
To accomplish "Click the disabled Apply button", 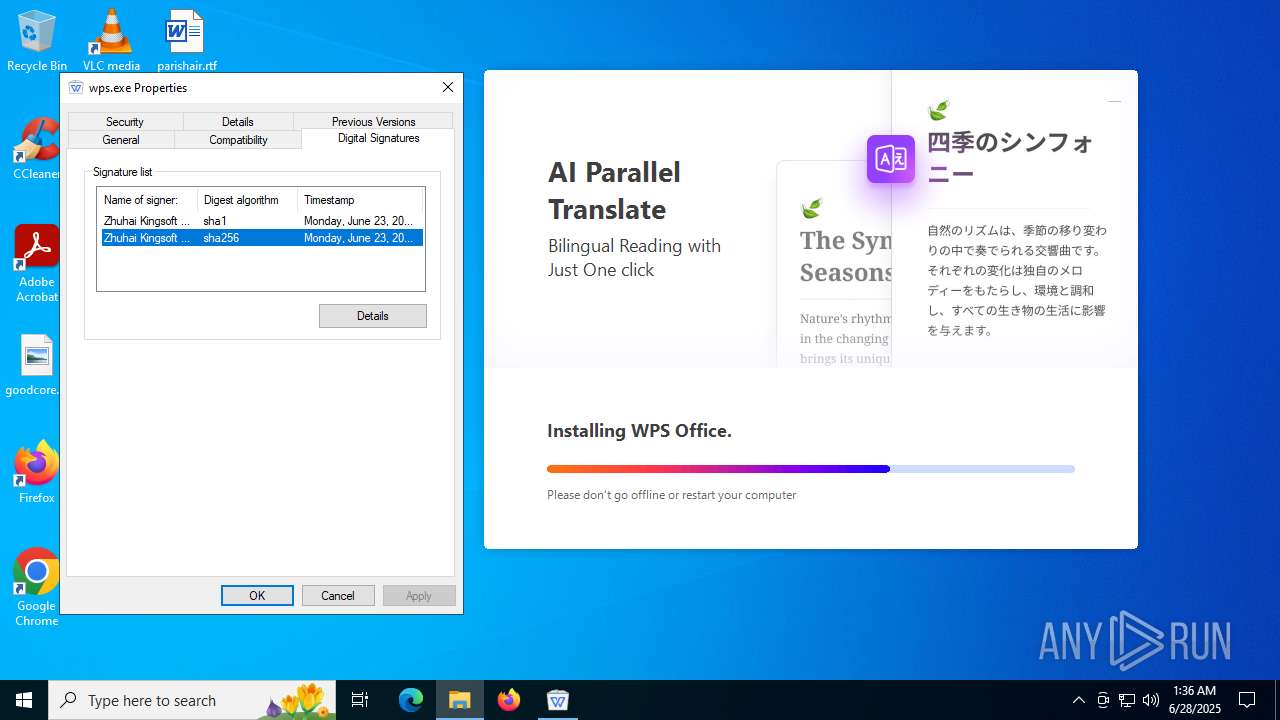I will coord(419,596).
